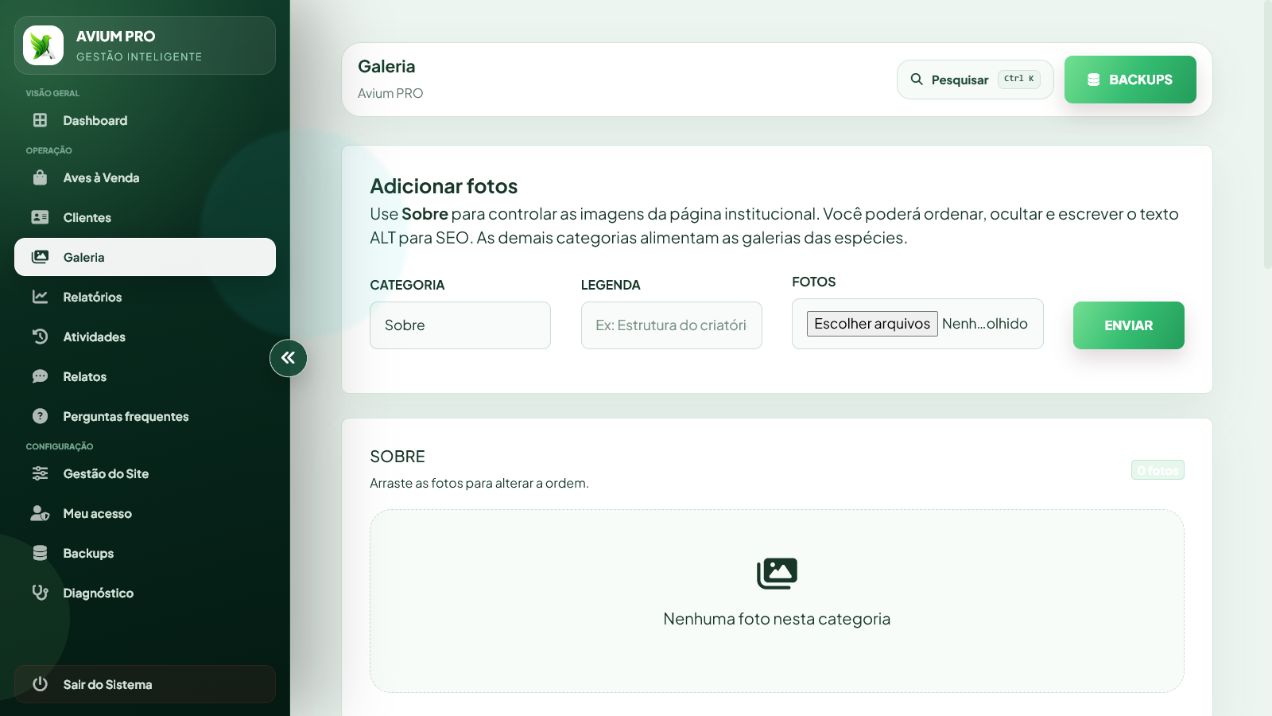Click the magnifier icon in Pesquisar
Screen dimensions: 1272x716
916,79
